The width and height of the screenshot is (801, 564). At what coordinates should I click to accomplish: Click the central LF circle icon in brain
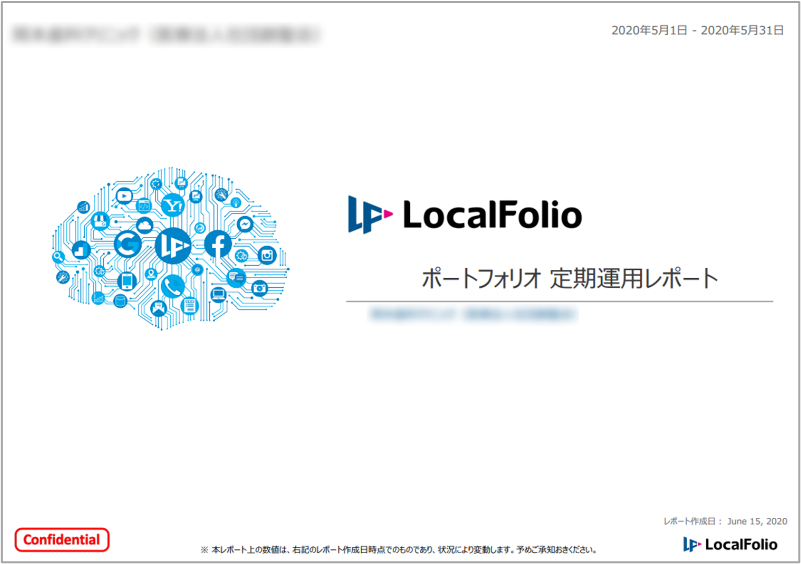click(x=173, y=246)
